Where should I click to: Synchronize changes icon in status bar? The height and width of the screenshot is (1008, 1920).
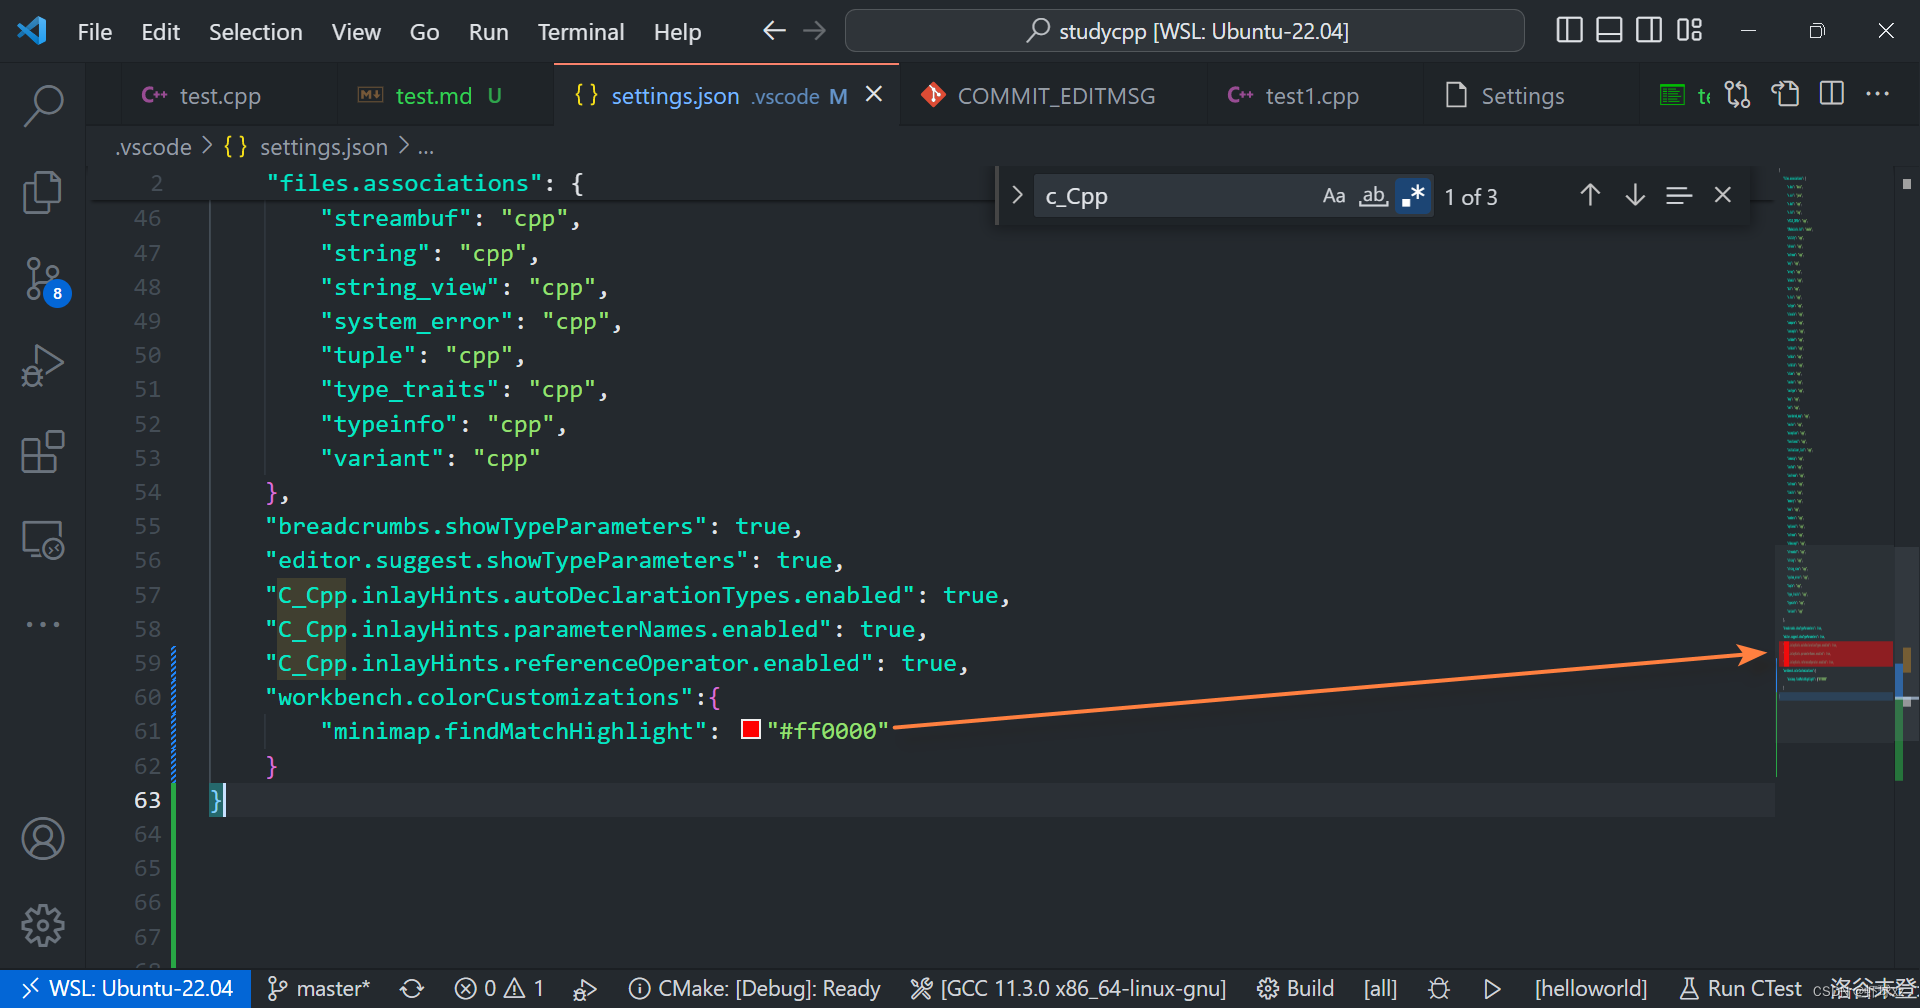pyautogui.click(x=412, y=988)
